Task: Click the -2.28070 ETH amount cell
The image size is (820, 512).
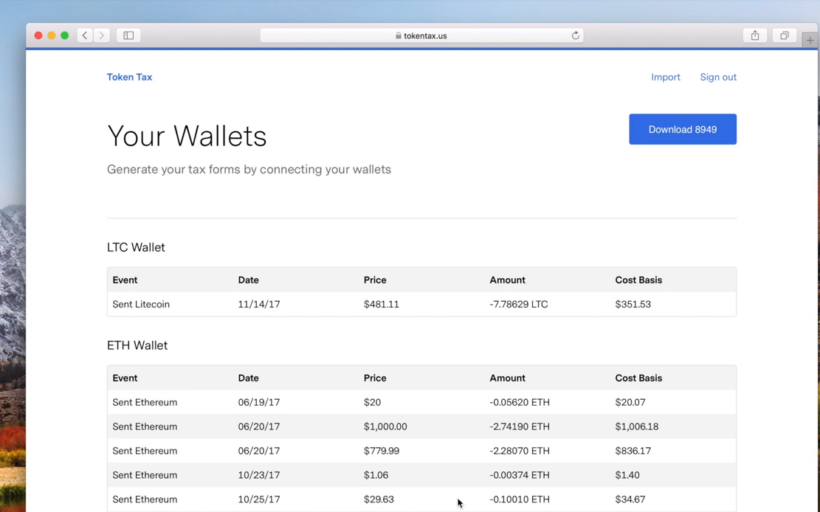Action: tap(519, 451)
